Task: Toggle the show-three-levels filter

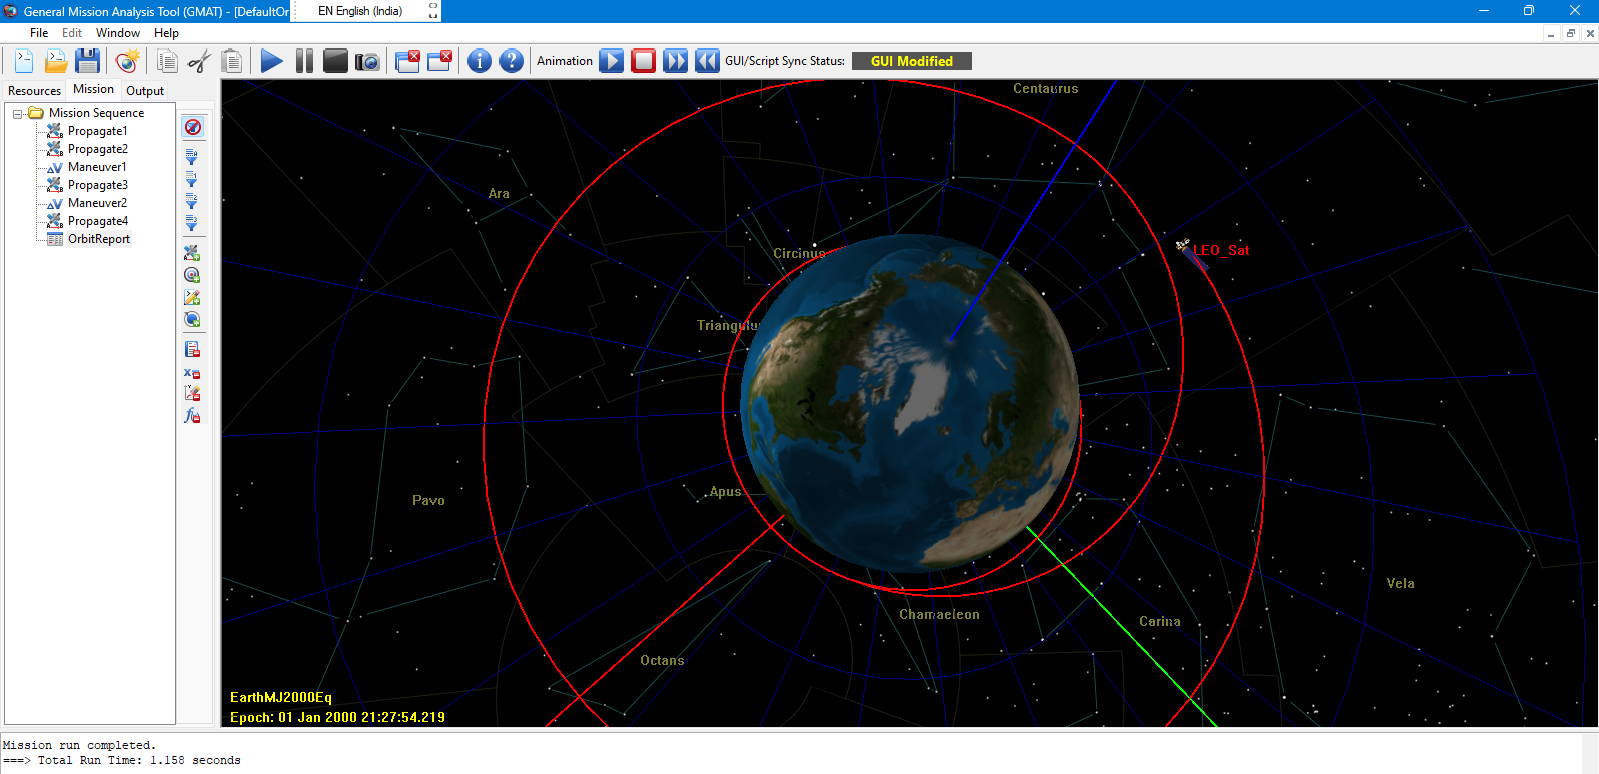Action: click(192, 223)
